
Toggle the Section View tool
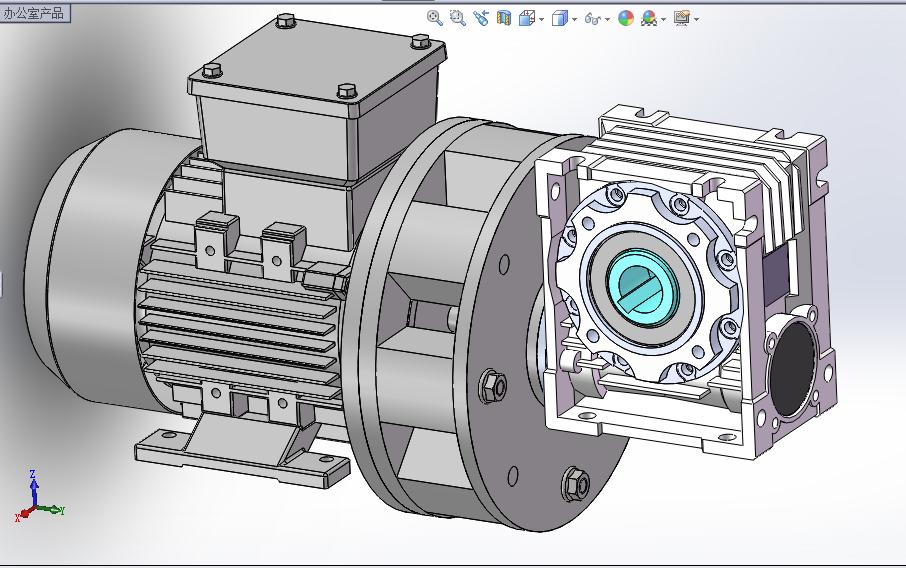pos(504,18)
